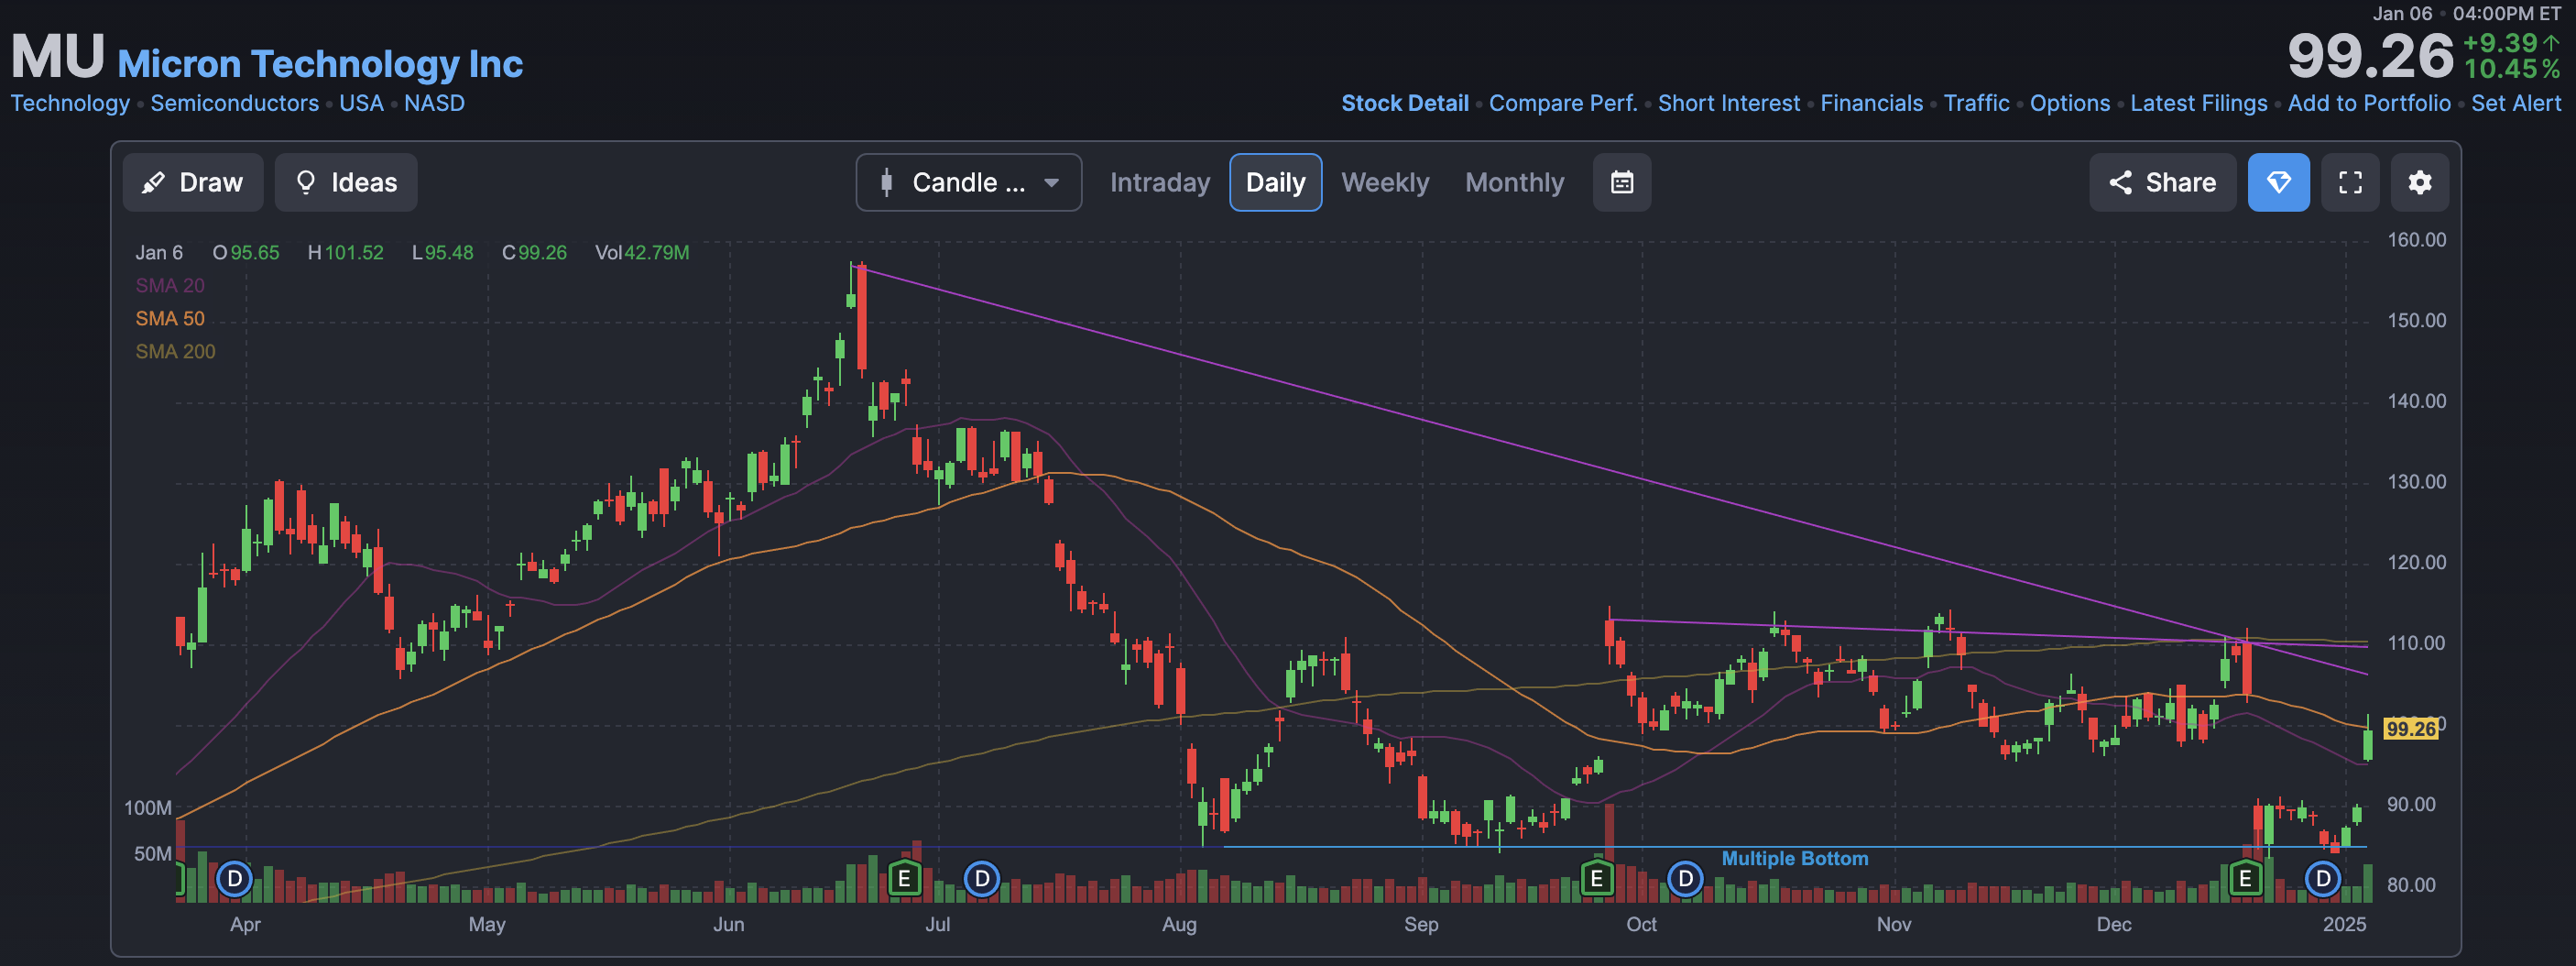Click the L 95.48 low value

coord(443,252)
